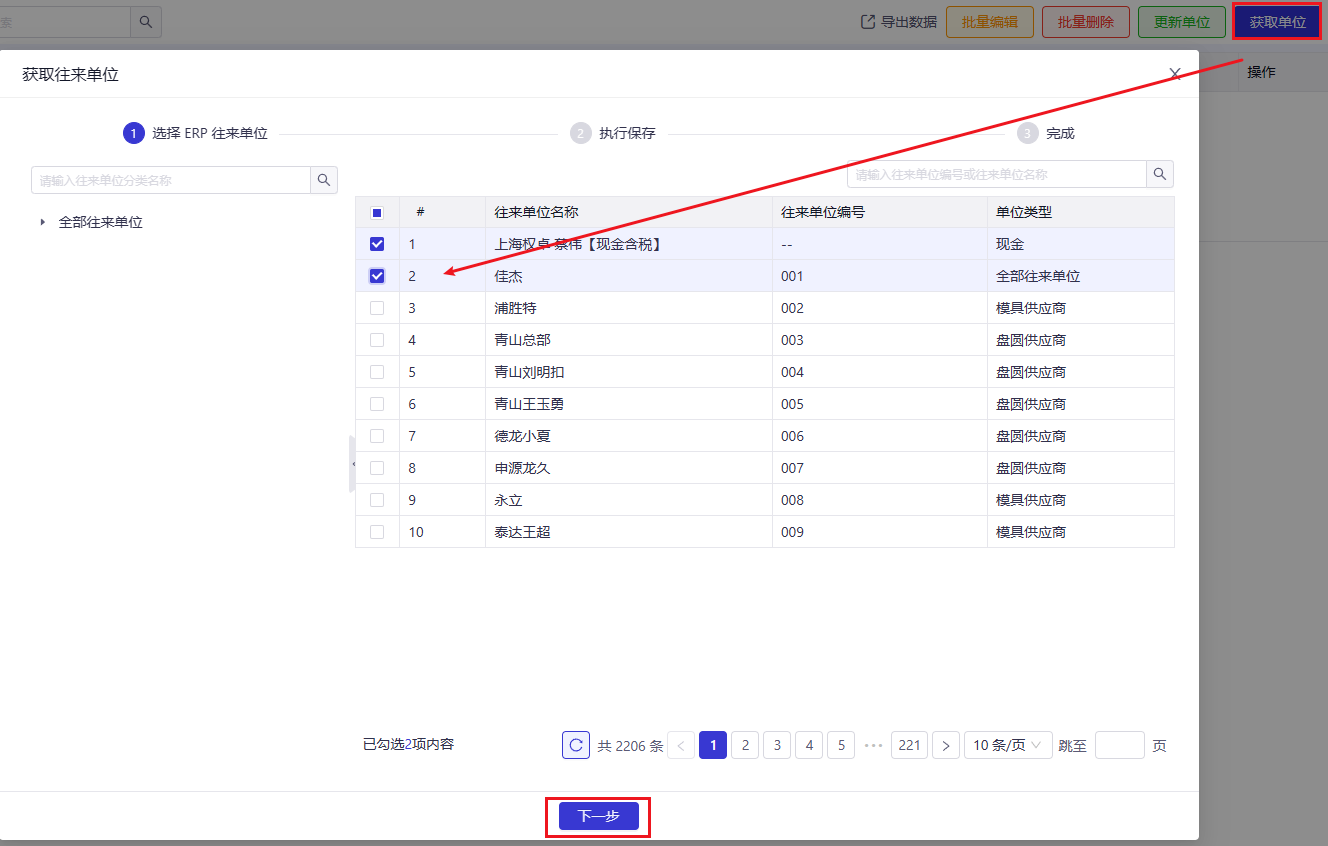Go to page 221
This screenshot has width=1328, height=846.
click(x=909, y=745)
